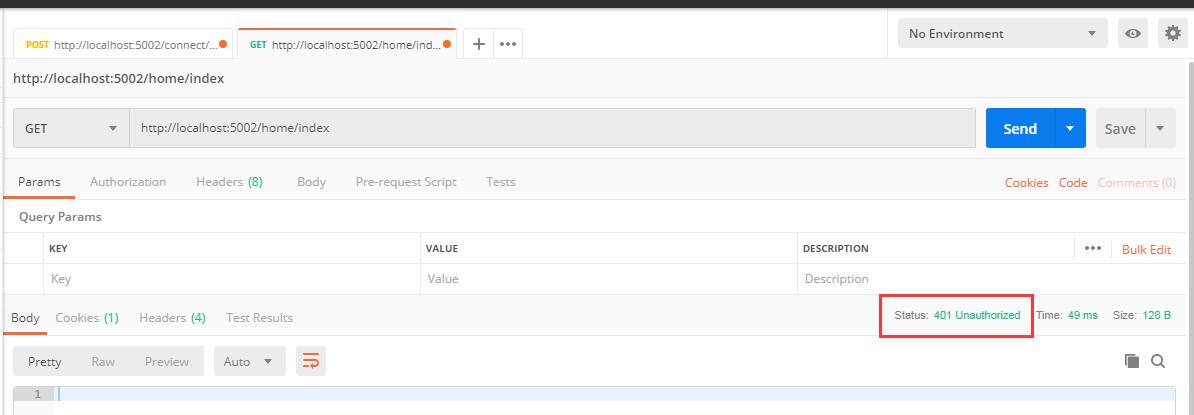
Task: Toggle word wrap in response body
Action: pos(311,361)
